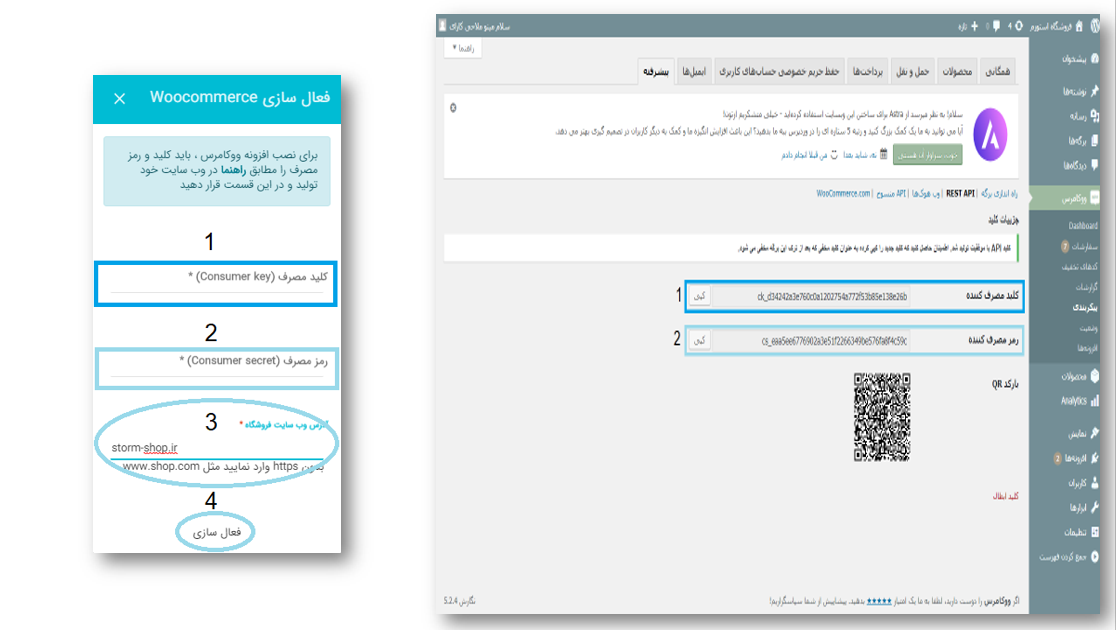The height and width of the screenshot is (630, 1116).
Task: Copy the consumer secret with کپی button
Action: click(x=700, y=341)
